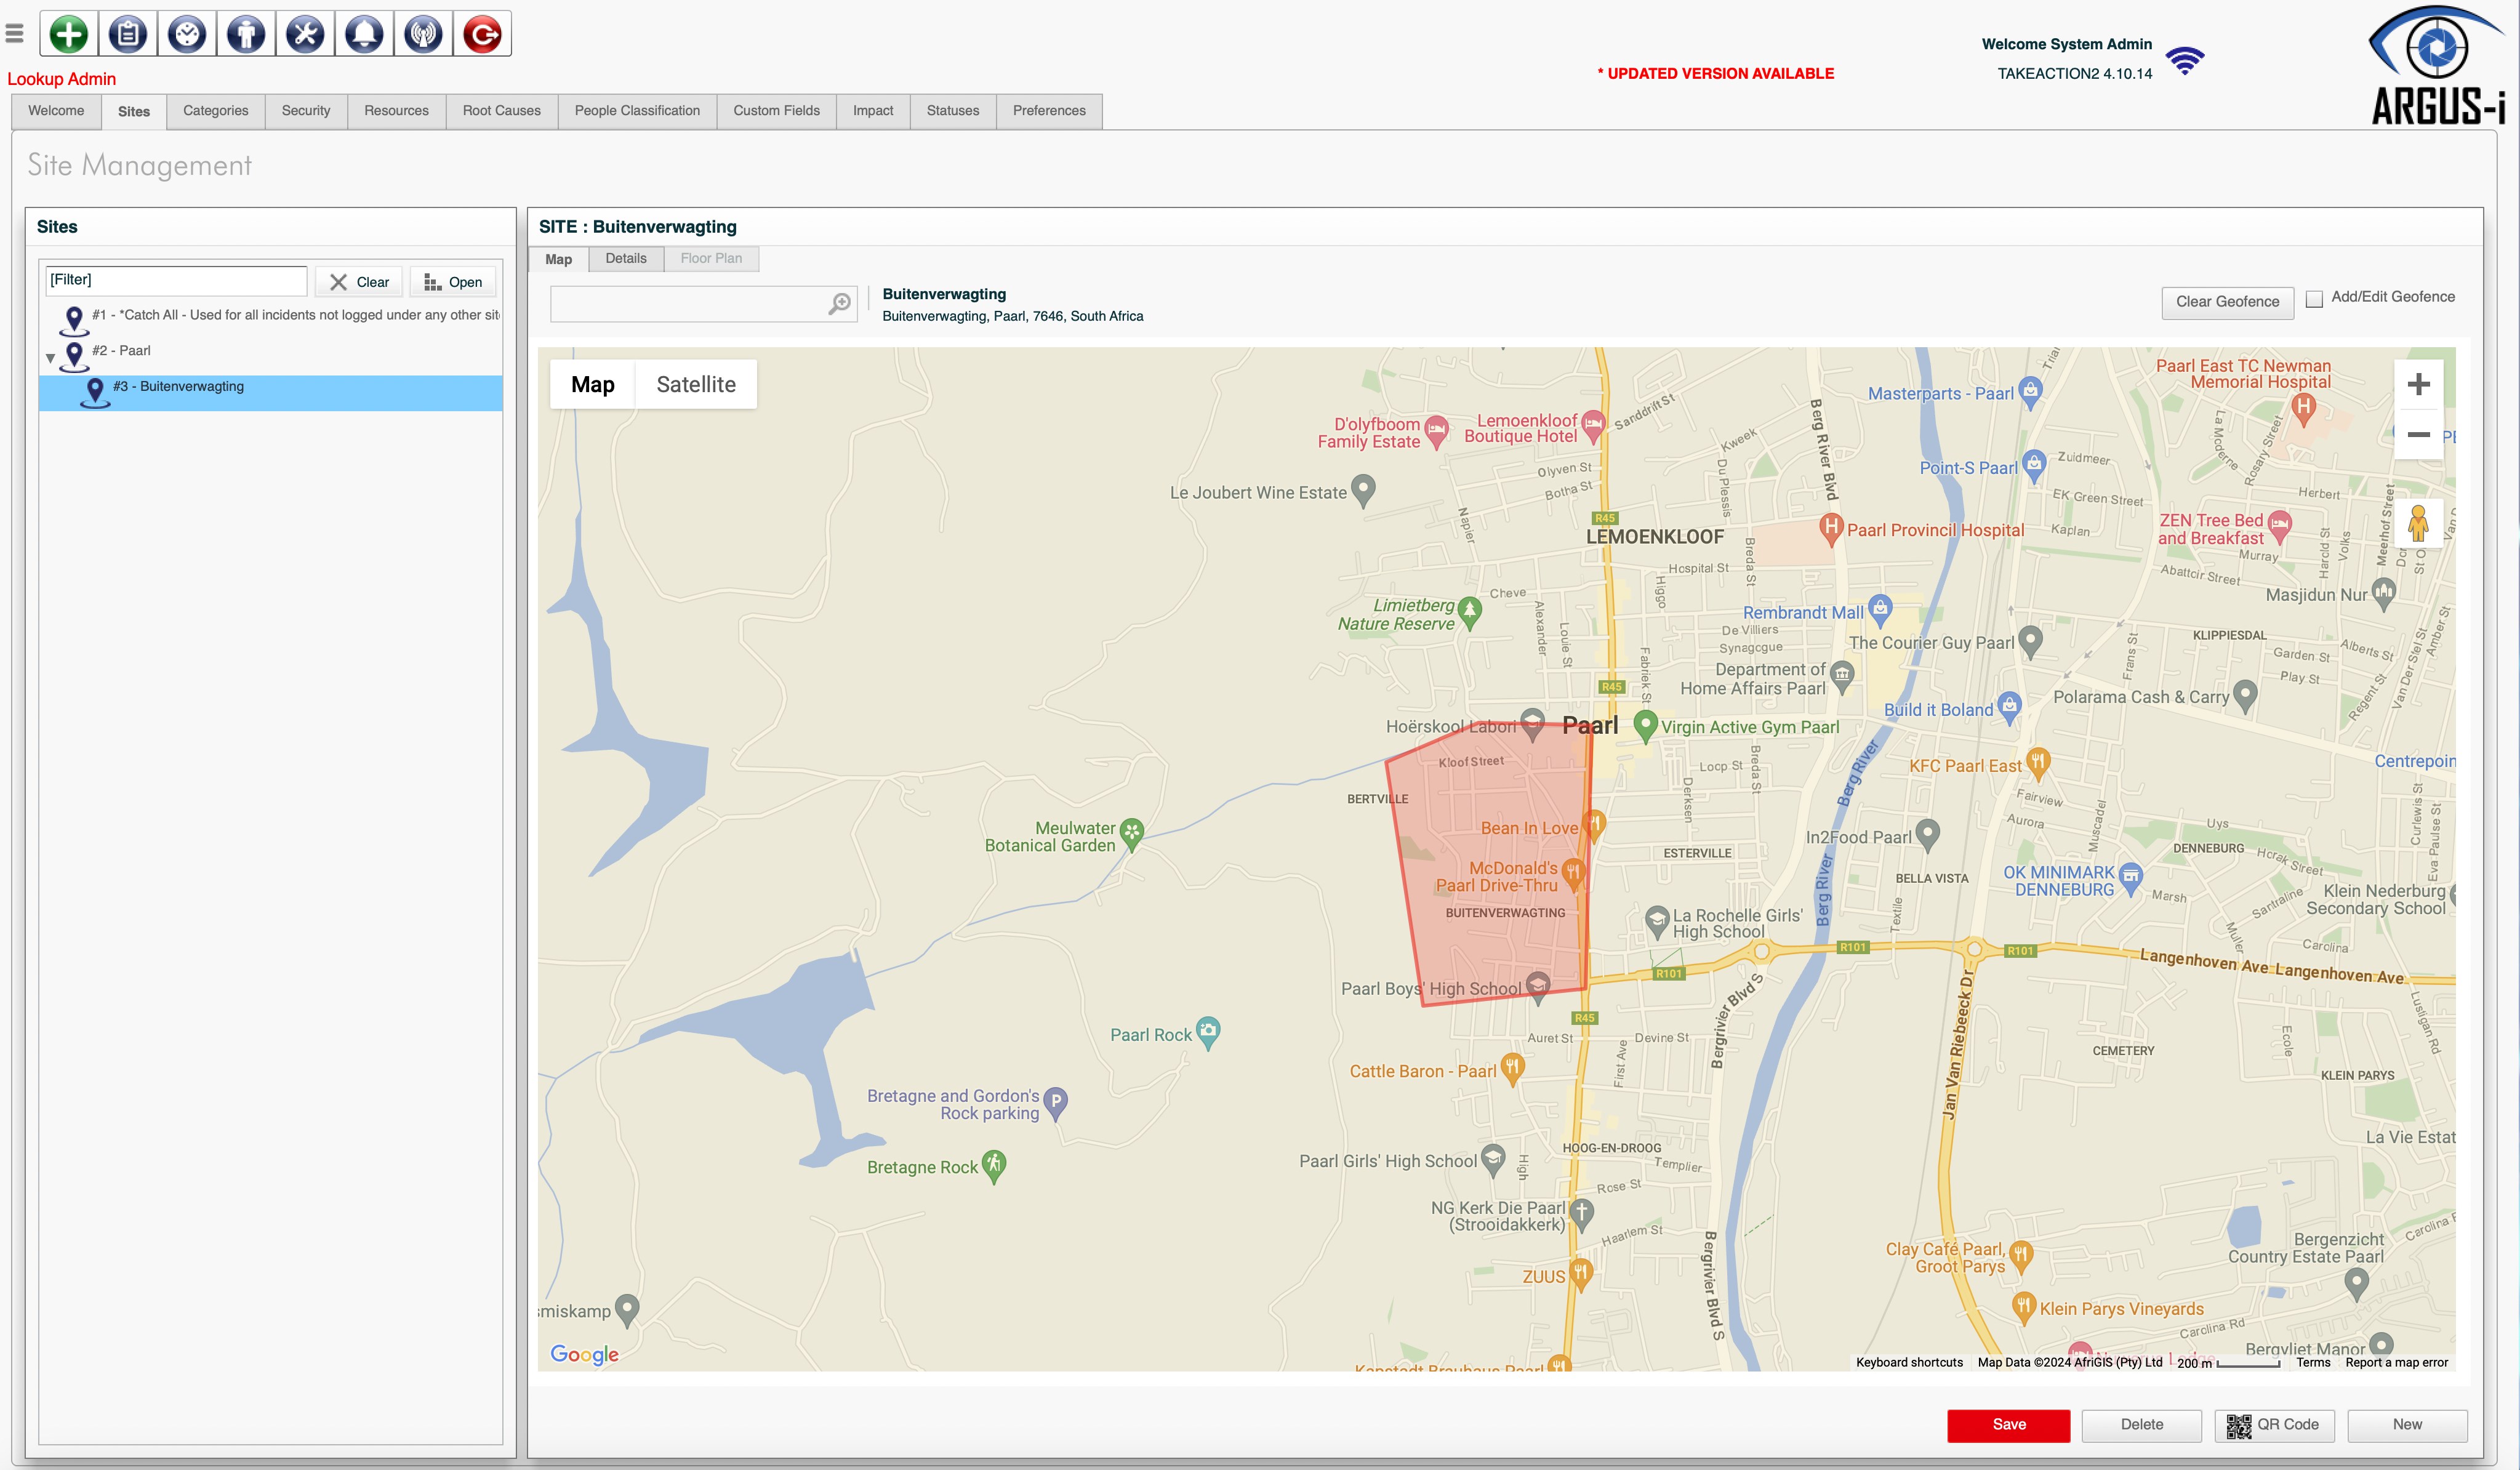Image resolution: width=2520 pixels, height=1470 pixels.
Task: Open the wrench and screwdriver tools icon
Action: click(305, 34)
